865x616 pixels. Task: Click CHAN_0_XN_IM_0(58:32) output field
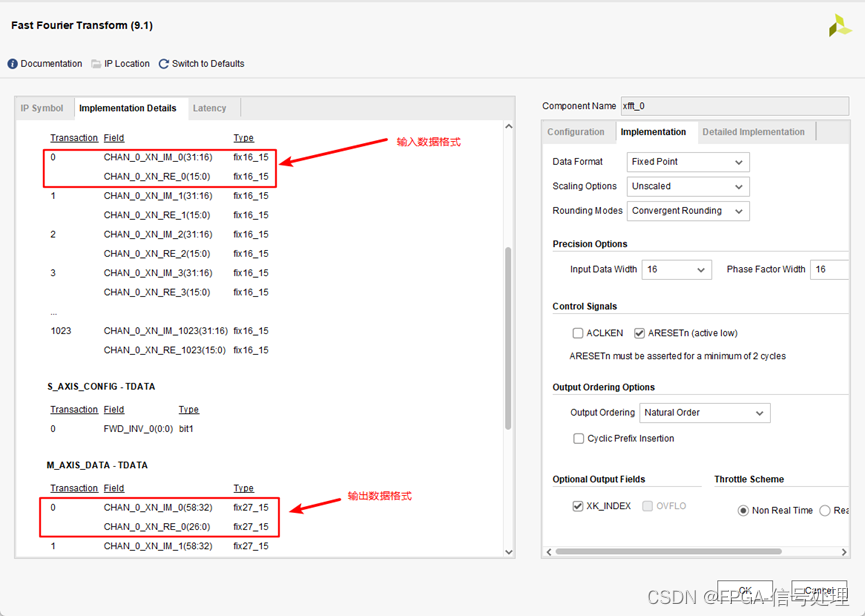(x=158, y=507)
